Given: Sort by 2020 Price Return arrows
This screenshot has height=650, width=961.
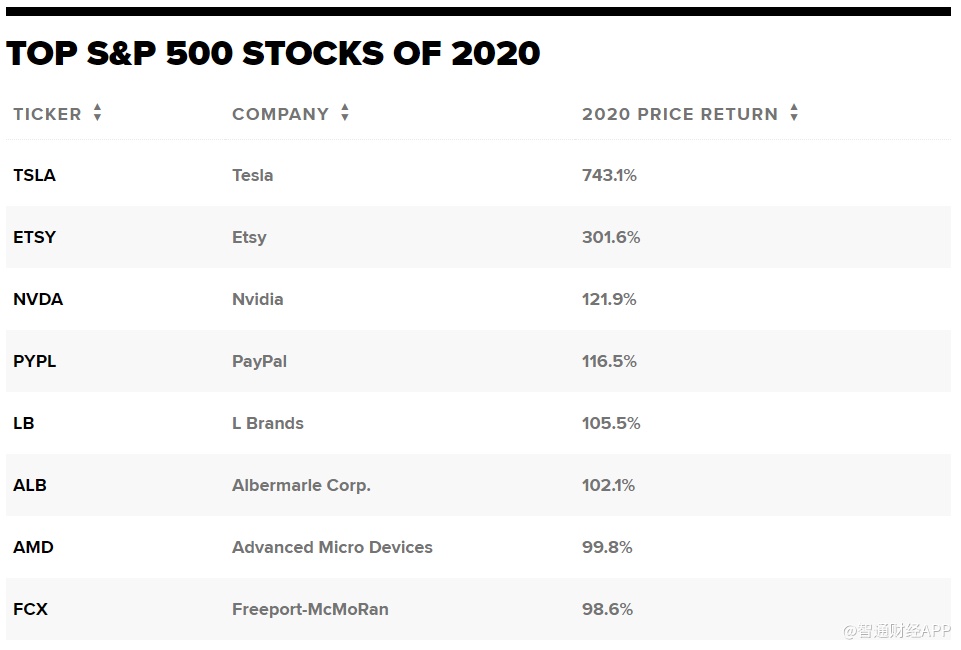Looking at the screenshot, I should (794, 113).
